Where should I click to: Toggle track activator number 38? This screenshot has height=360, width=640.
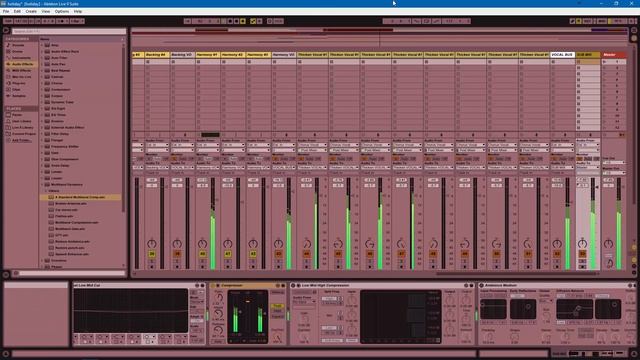click(152, 254)
